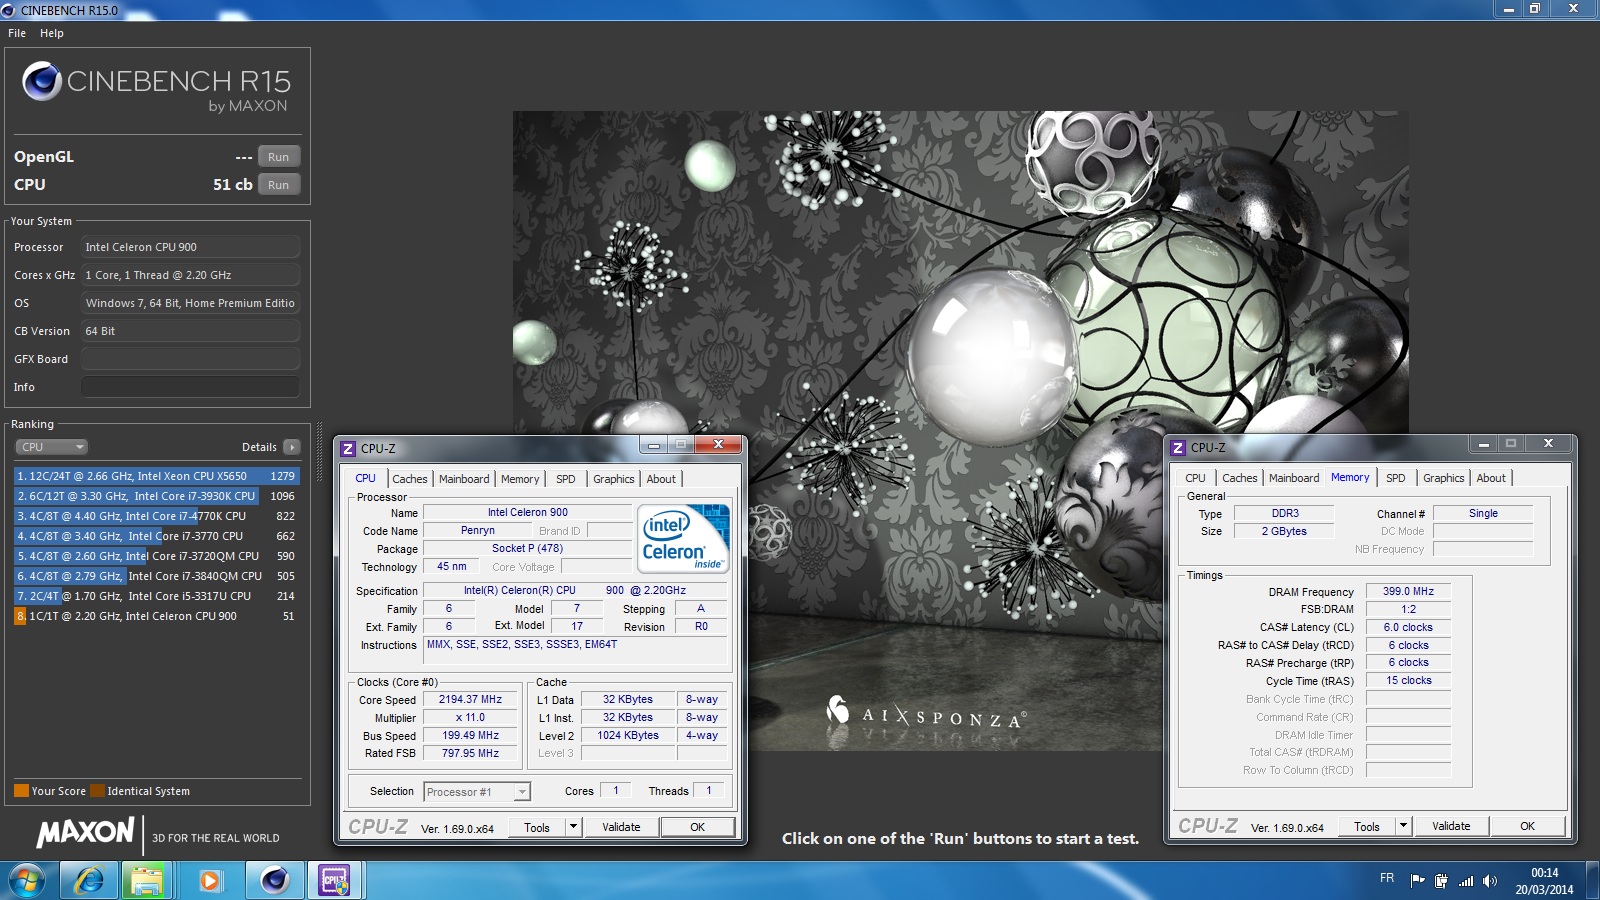Click the DRAM Frequency value 399.0 MHz
This screenshot has width=1600, height=900.
point(1408,591)
